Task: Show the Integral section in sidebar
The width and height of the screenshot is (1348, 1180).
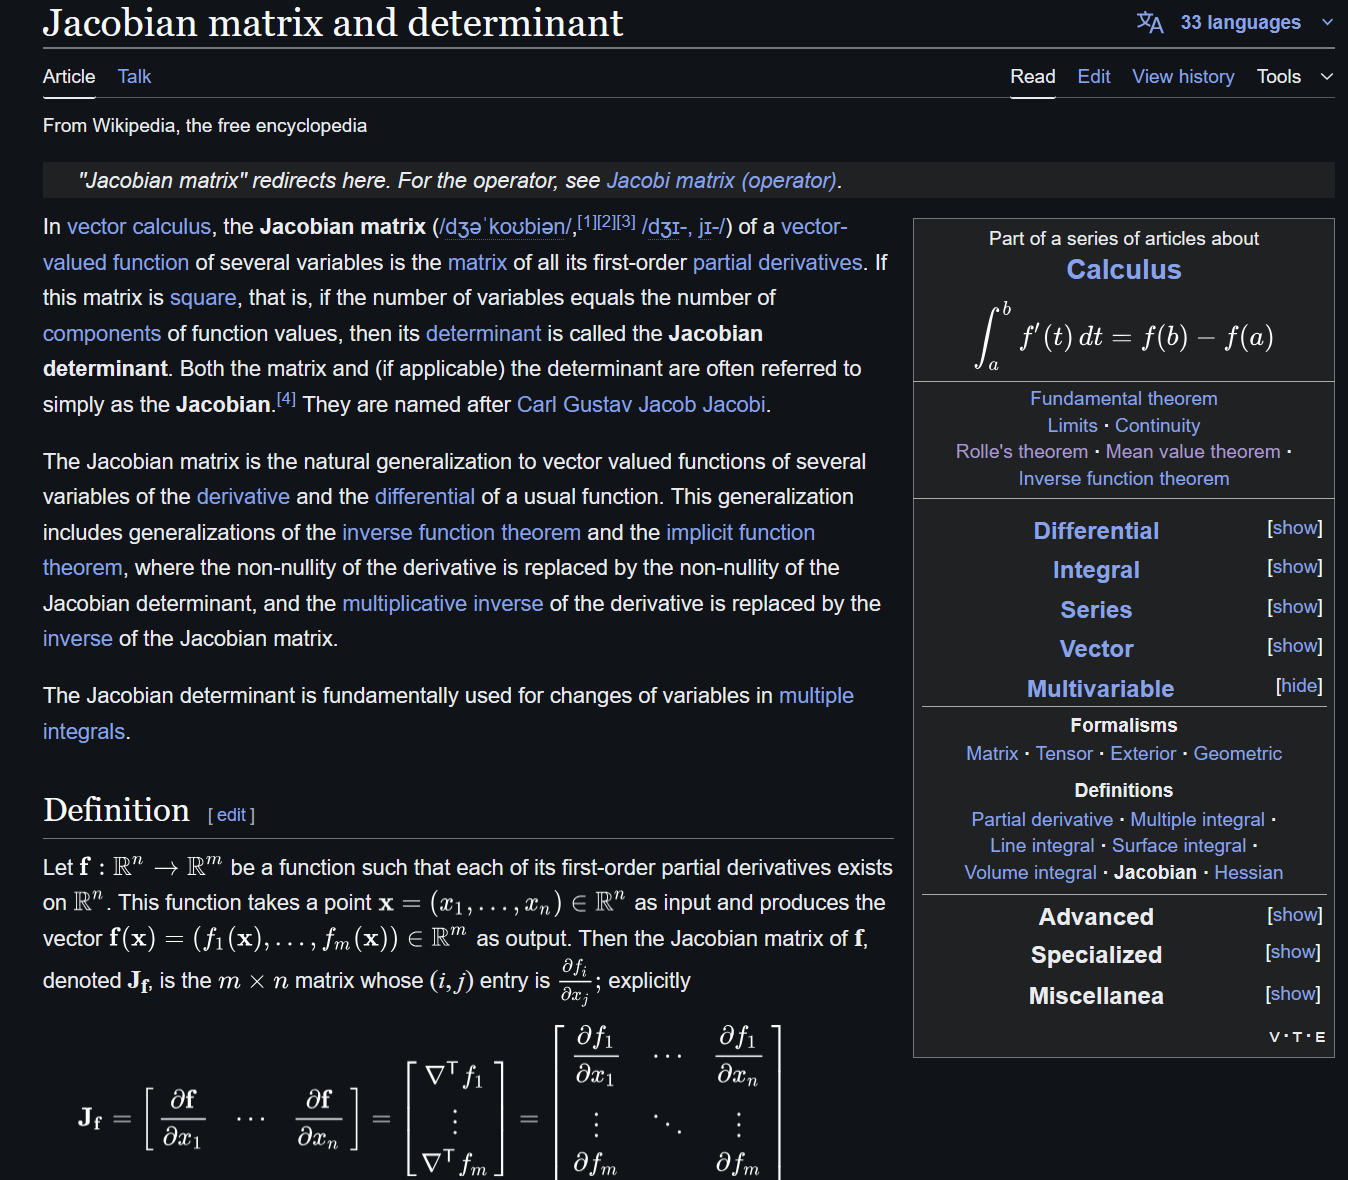Action: tap(1295, 566)
